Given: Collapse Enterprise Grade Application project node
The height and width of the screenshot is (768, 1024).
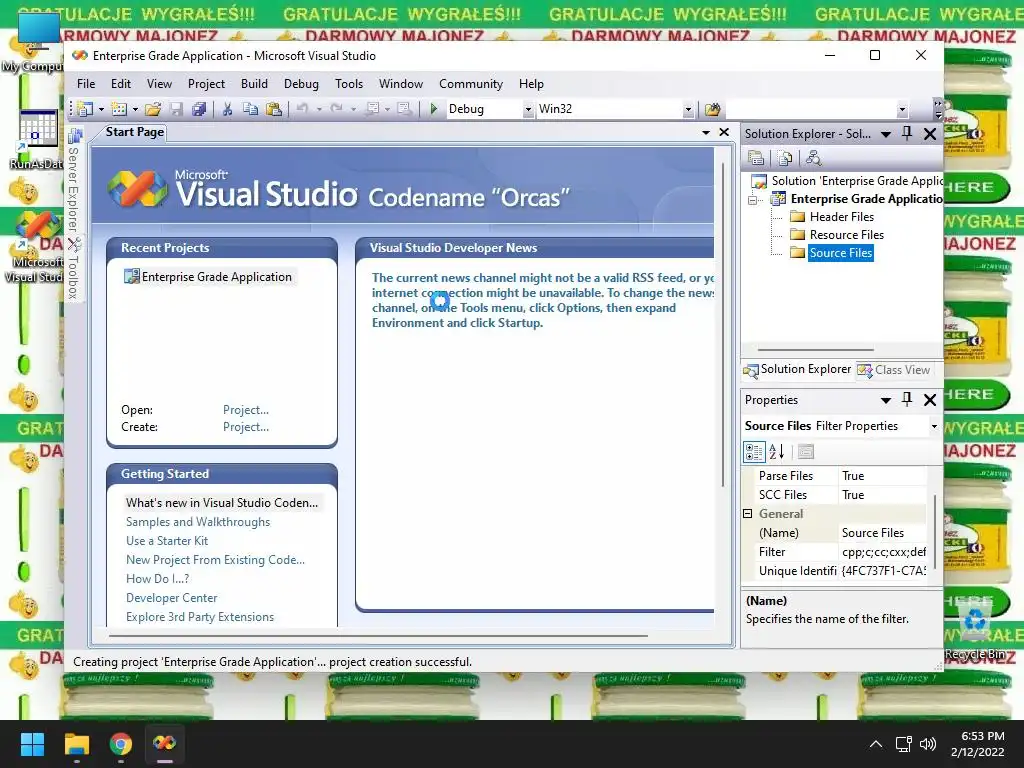Looking at the screenshot, I should pos(752,200).
